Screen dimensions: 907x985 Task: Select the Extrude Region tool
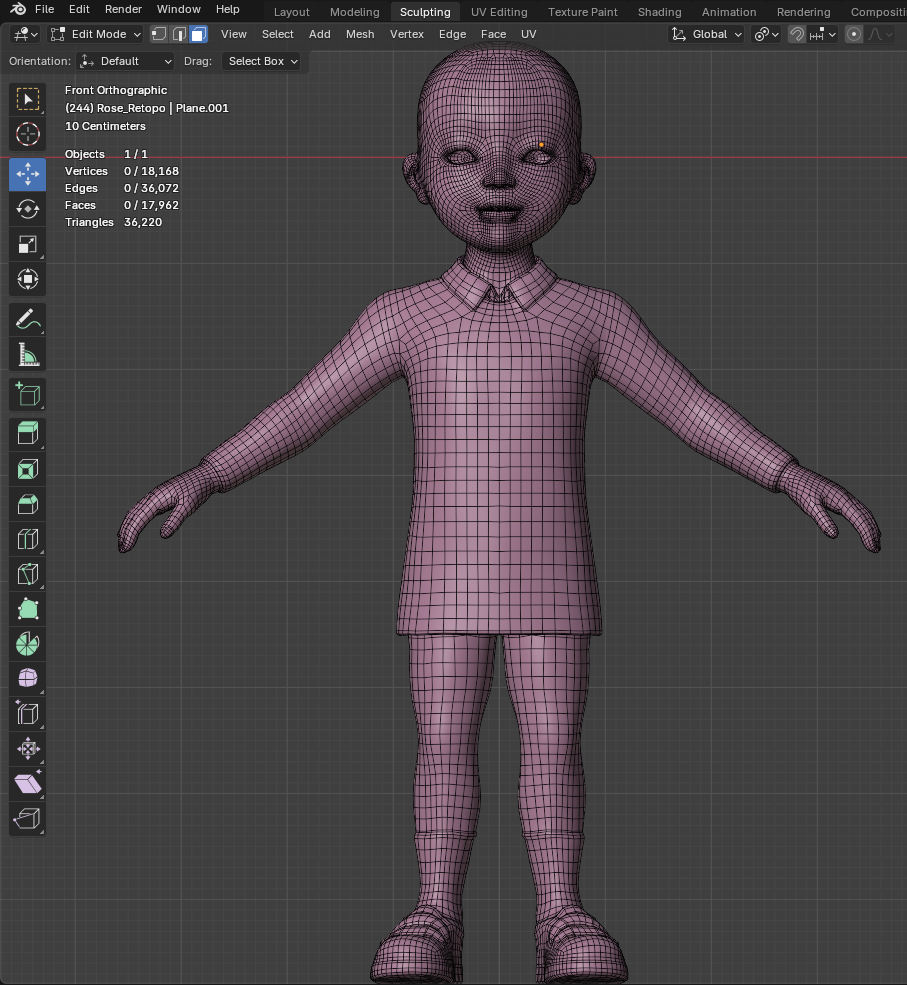coord(28,434)
